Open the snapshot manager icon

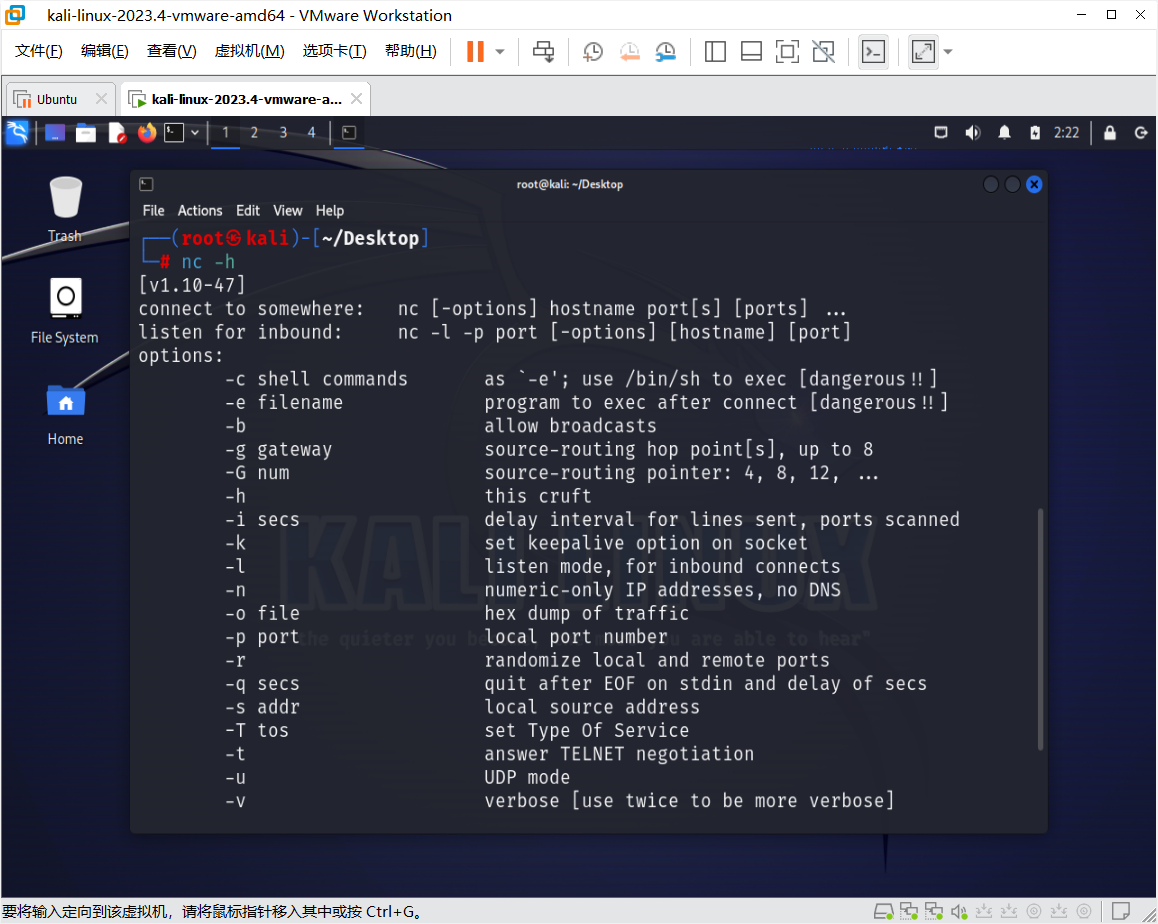click(x=665, y=52)
